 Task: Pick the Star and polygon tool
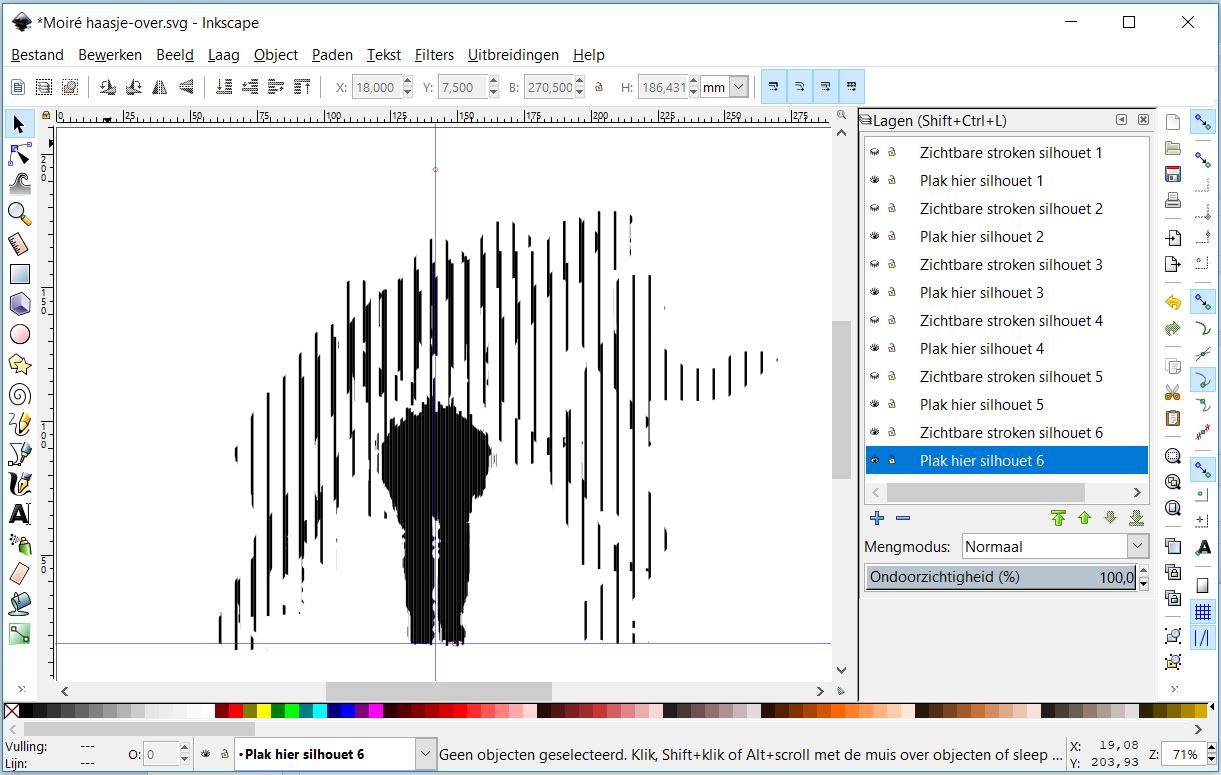tap(19, 364)
